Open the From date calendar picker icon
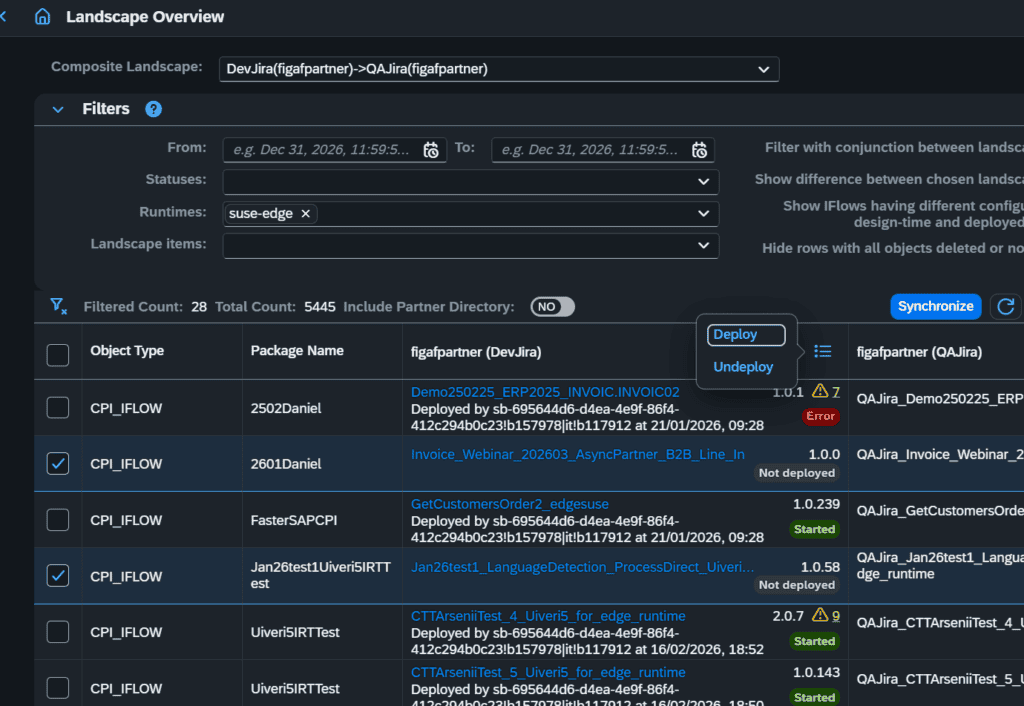 coord(431,150)
